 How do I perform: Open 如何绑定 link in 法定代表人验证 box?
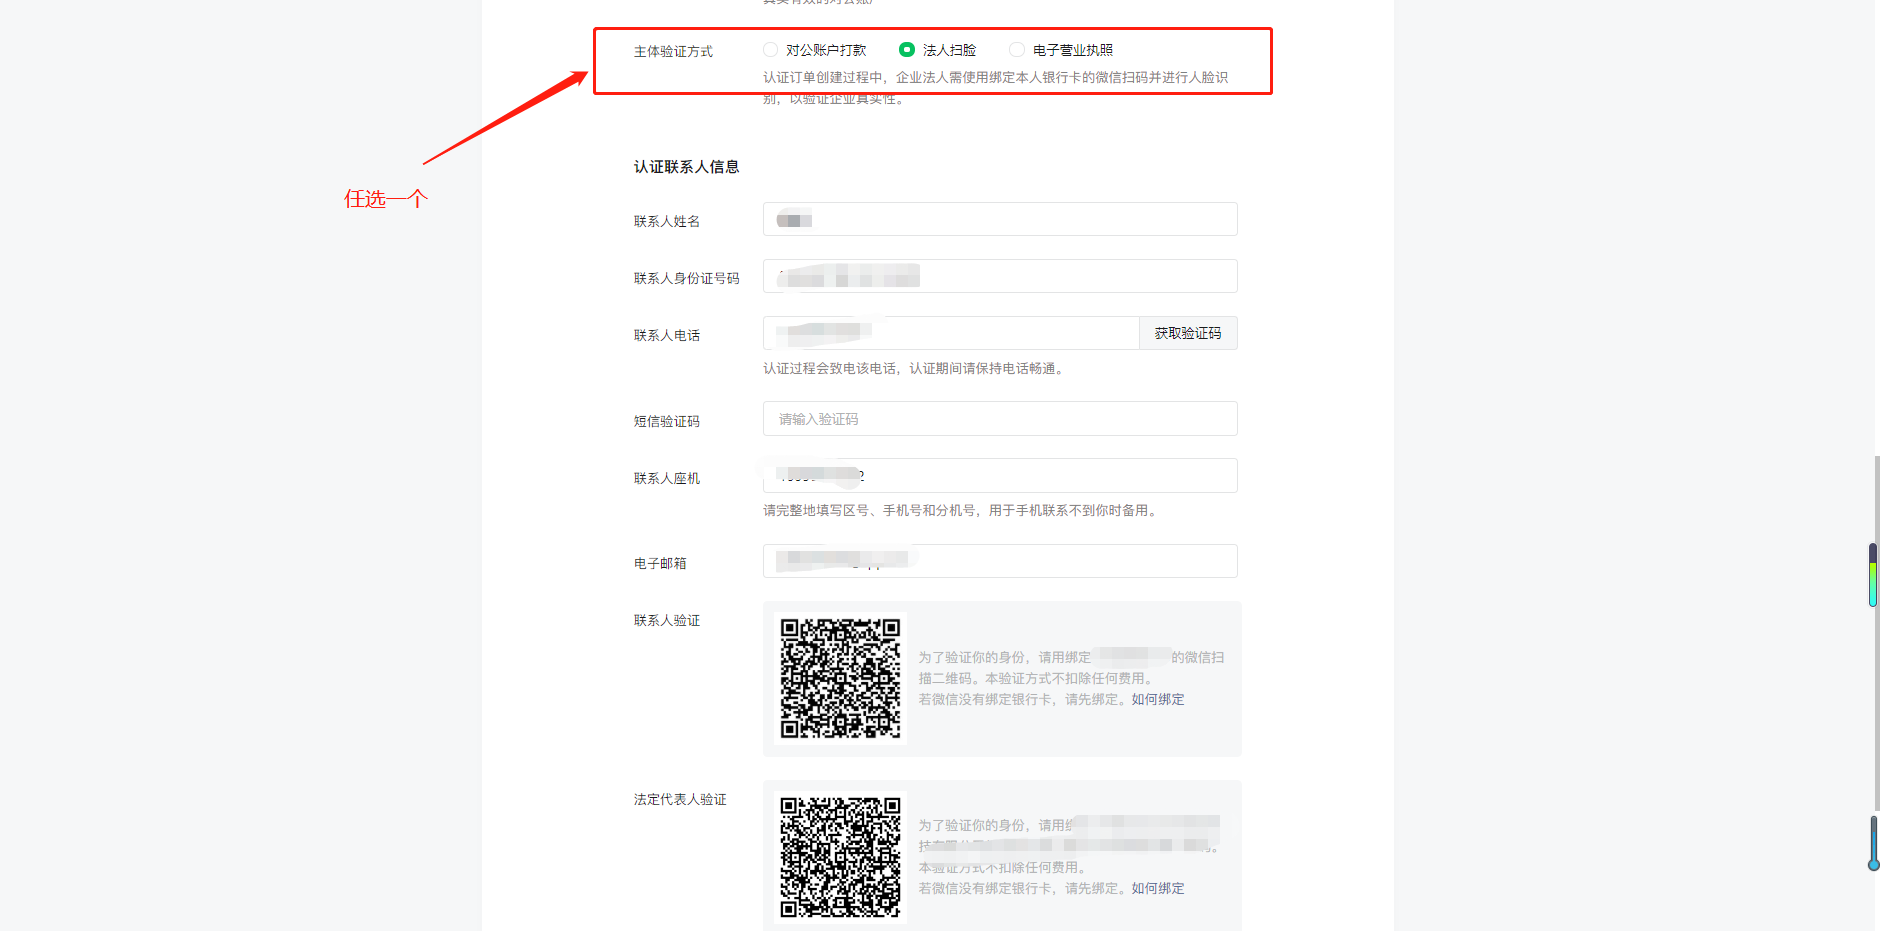point(1158,889)
